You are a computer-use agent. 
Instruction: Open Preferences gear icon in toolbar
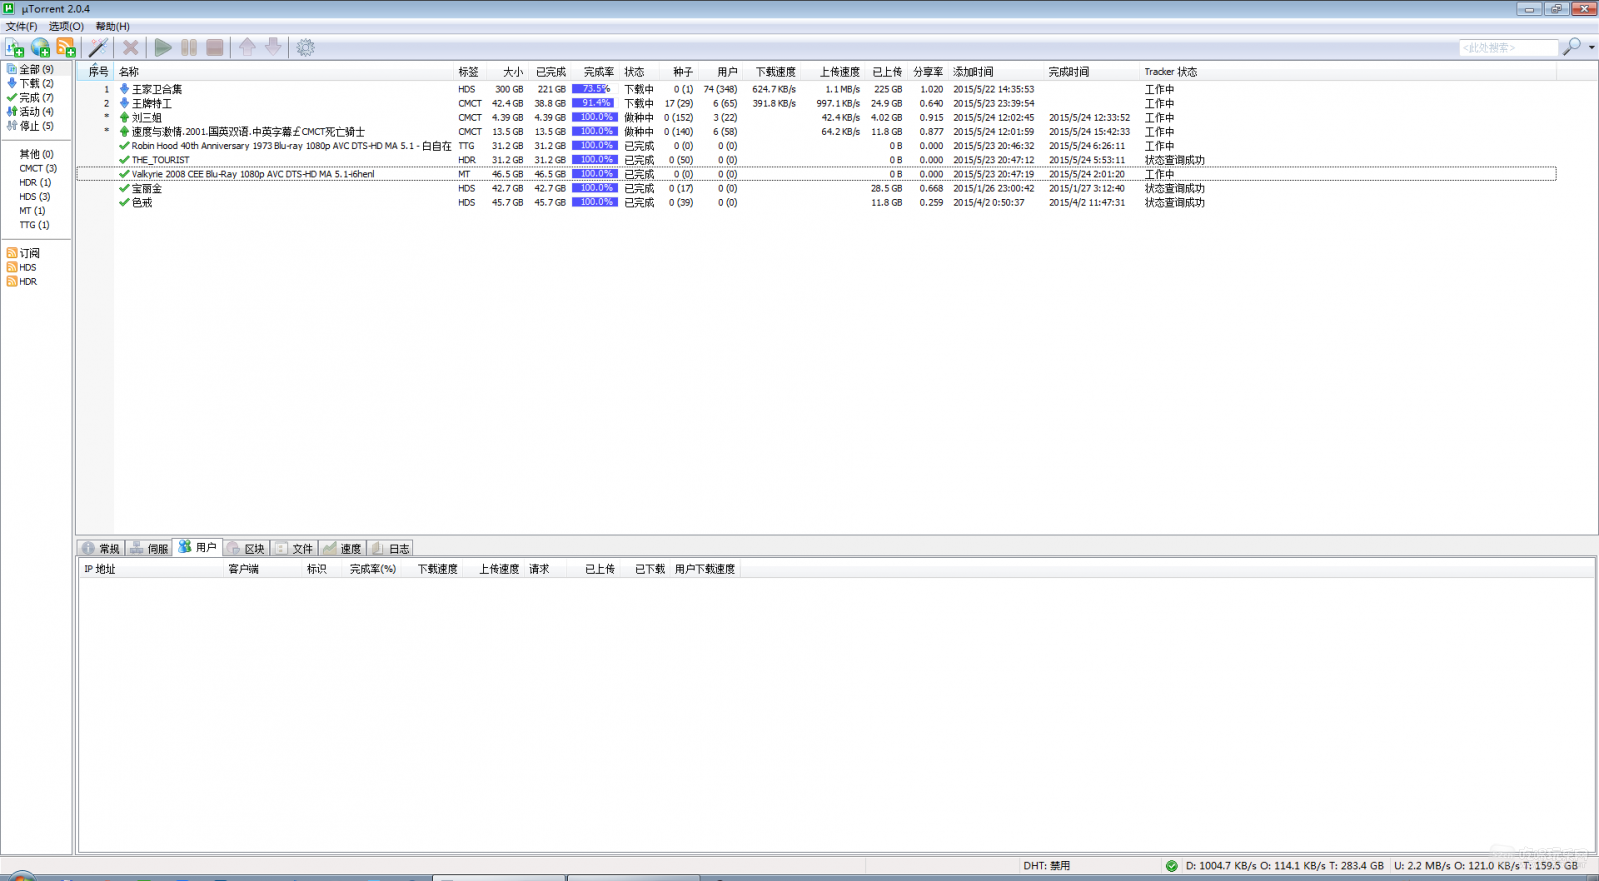tap(306, 47)
